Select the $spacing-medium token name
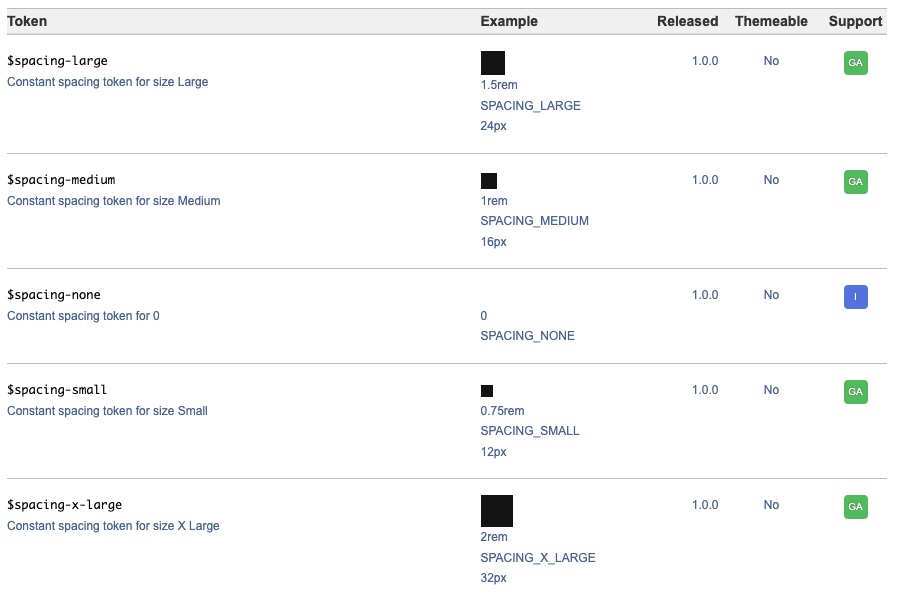This screenshot has width=900, height=601. (x=61, y=180)
